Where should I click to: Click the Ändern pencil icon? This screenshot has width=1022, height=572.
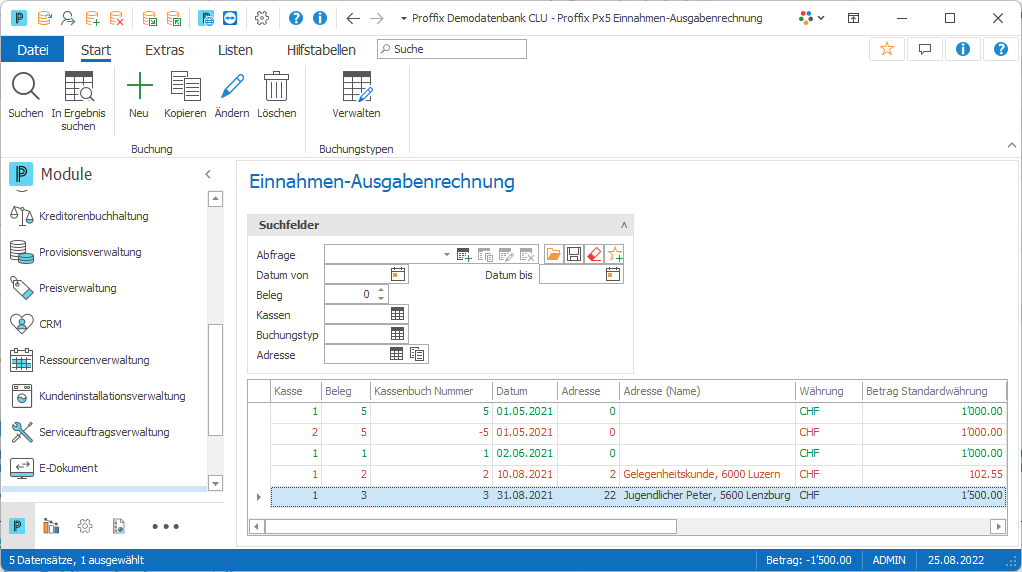pyautogui.click(x=232, y=87)
